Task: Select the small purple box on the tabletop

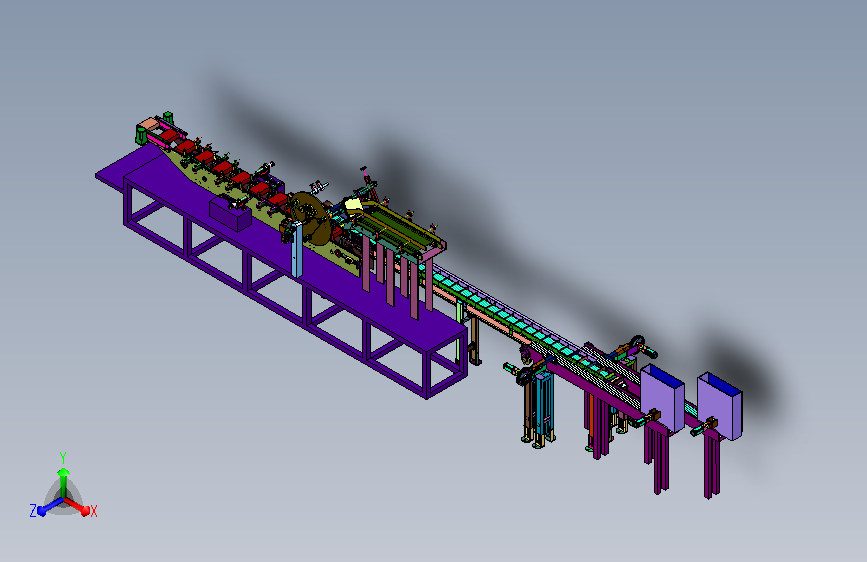Action: pos(231,215)
